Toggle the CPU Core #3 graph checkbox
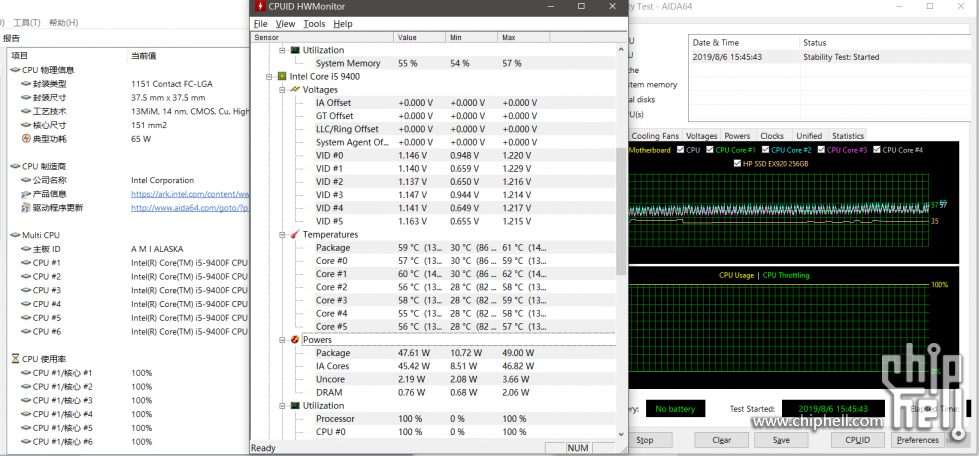This screenshot has width=979, height=456. point(820,150)
